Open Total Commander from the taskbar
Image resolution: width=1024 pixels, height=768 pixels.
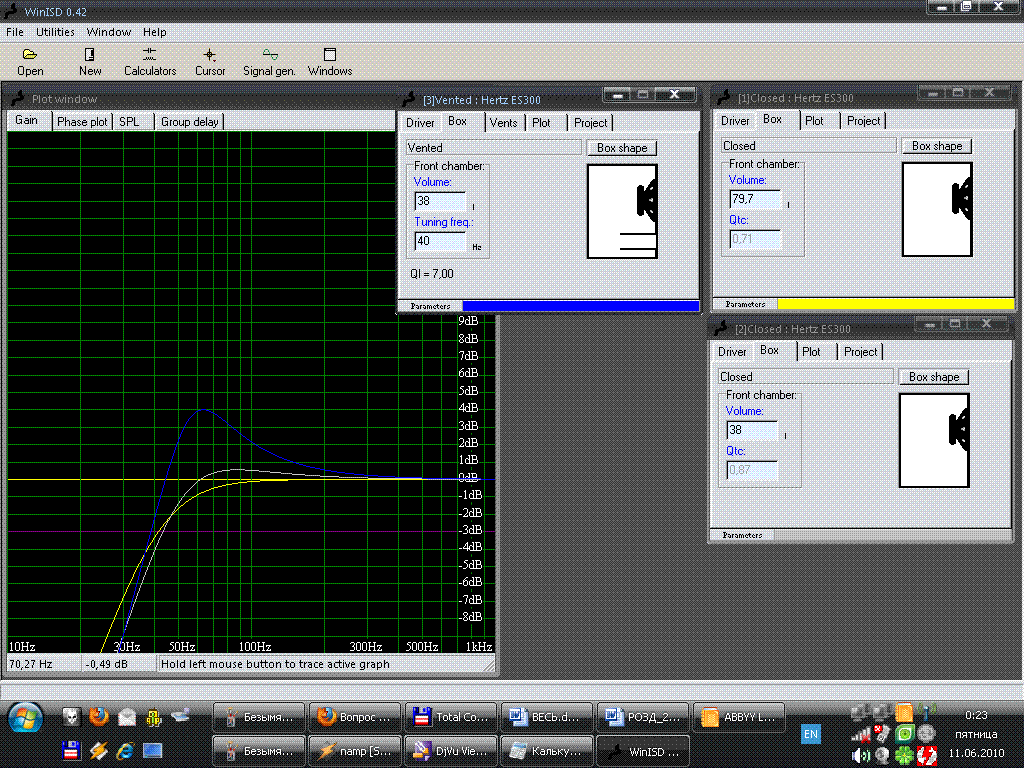(448, 717)
